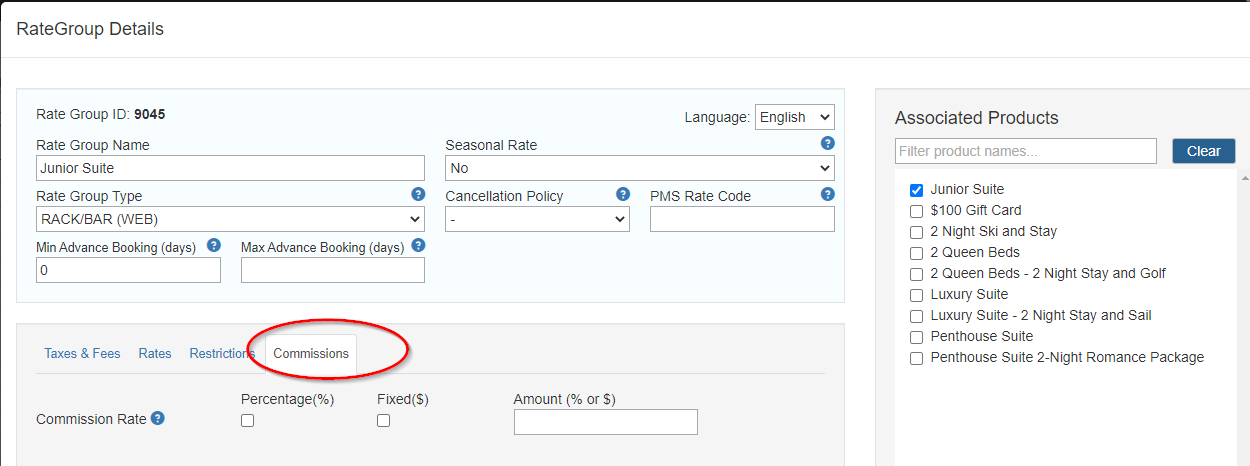The width and height of the screenshot is (1250, 466).
Task: Switch to the Rates tab
Action: coord(155,353)
